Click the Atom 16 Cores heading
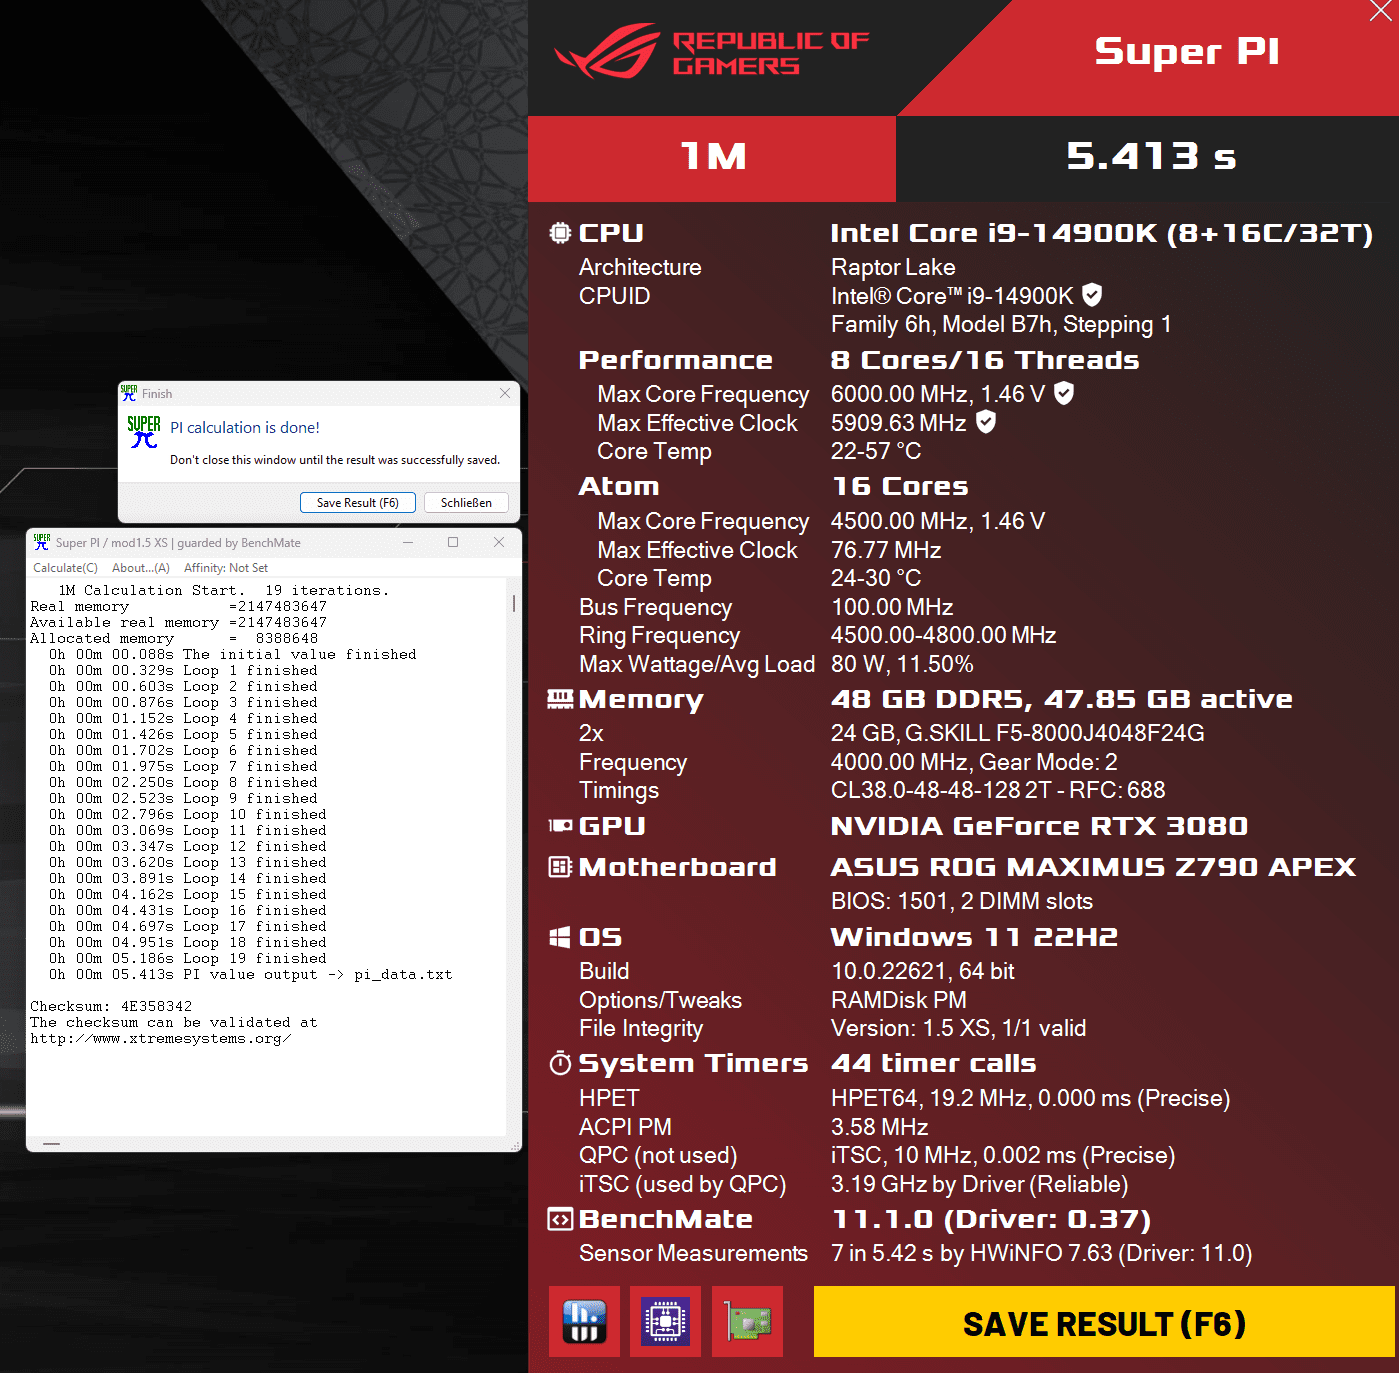This screenshot has width=1399, height=1373. point(900,487)
